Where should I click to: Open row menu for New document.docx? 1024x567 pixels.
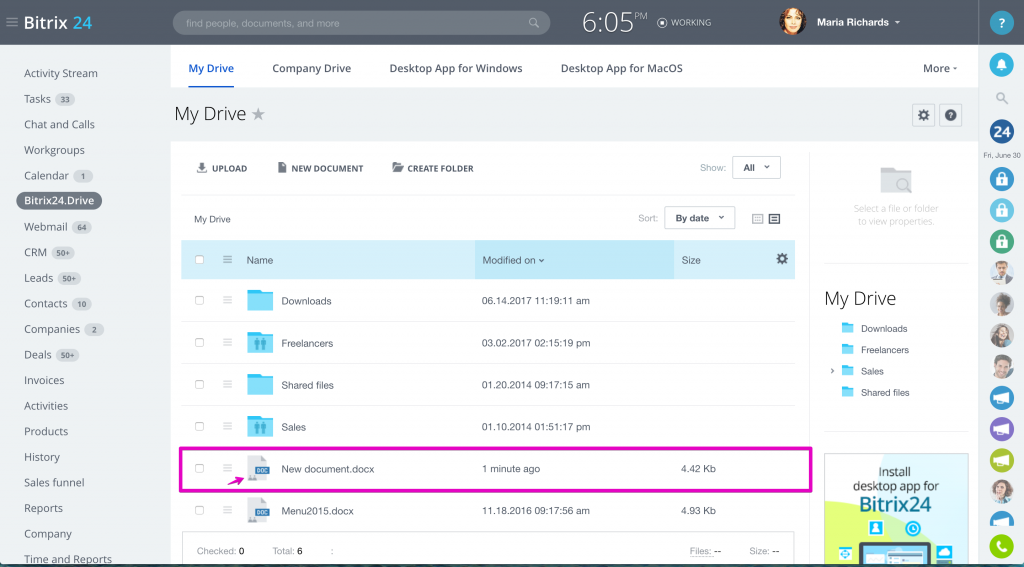pos(227,468)
